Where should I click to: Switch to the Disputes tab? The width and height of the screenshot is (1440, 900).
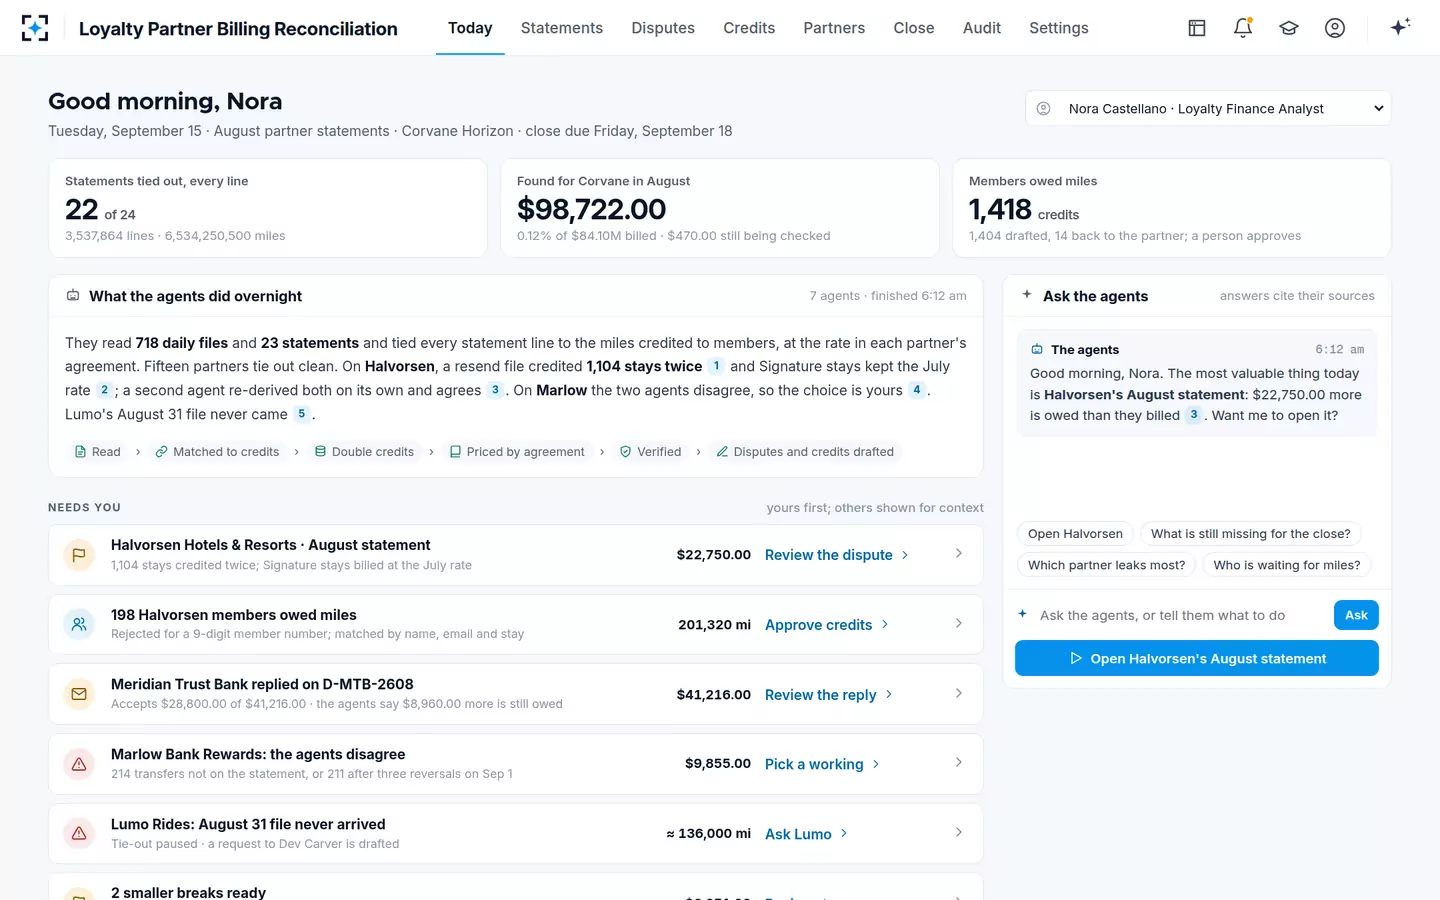coord(663,28)
